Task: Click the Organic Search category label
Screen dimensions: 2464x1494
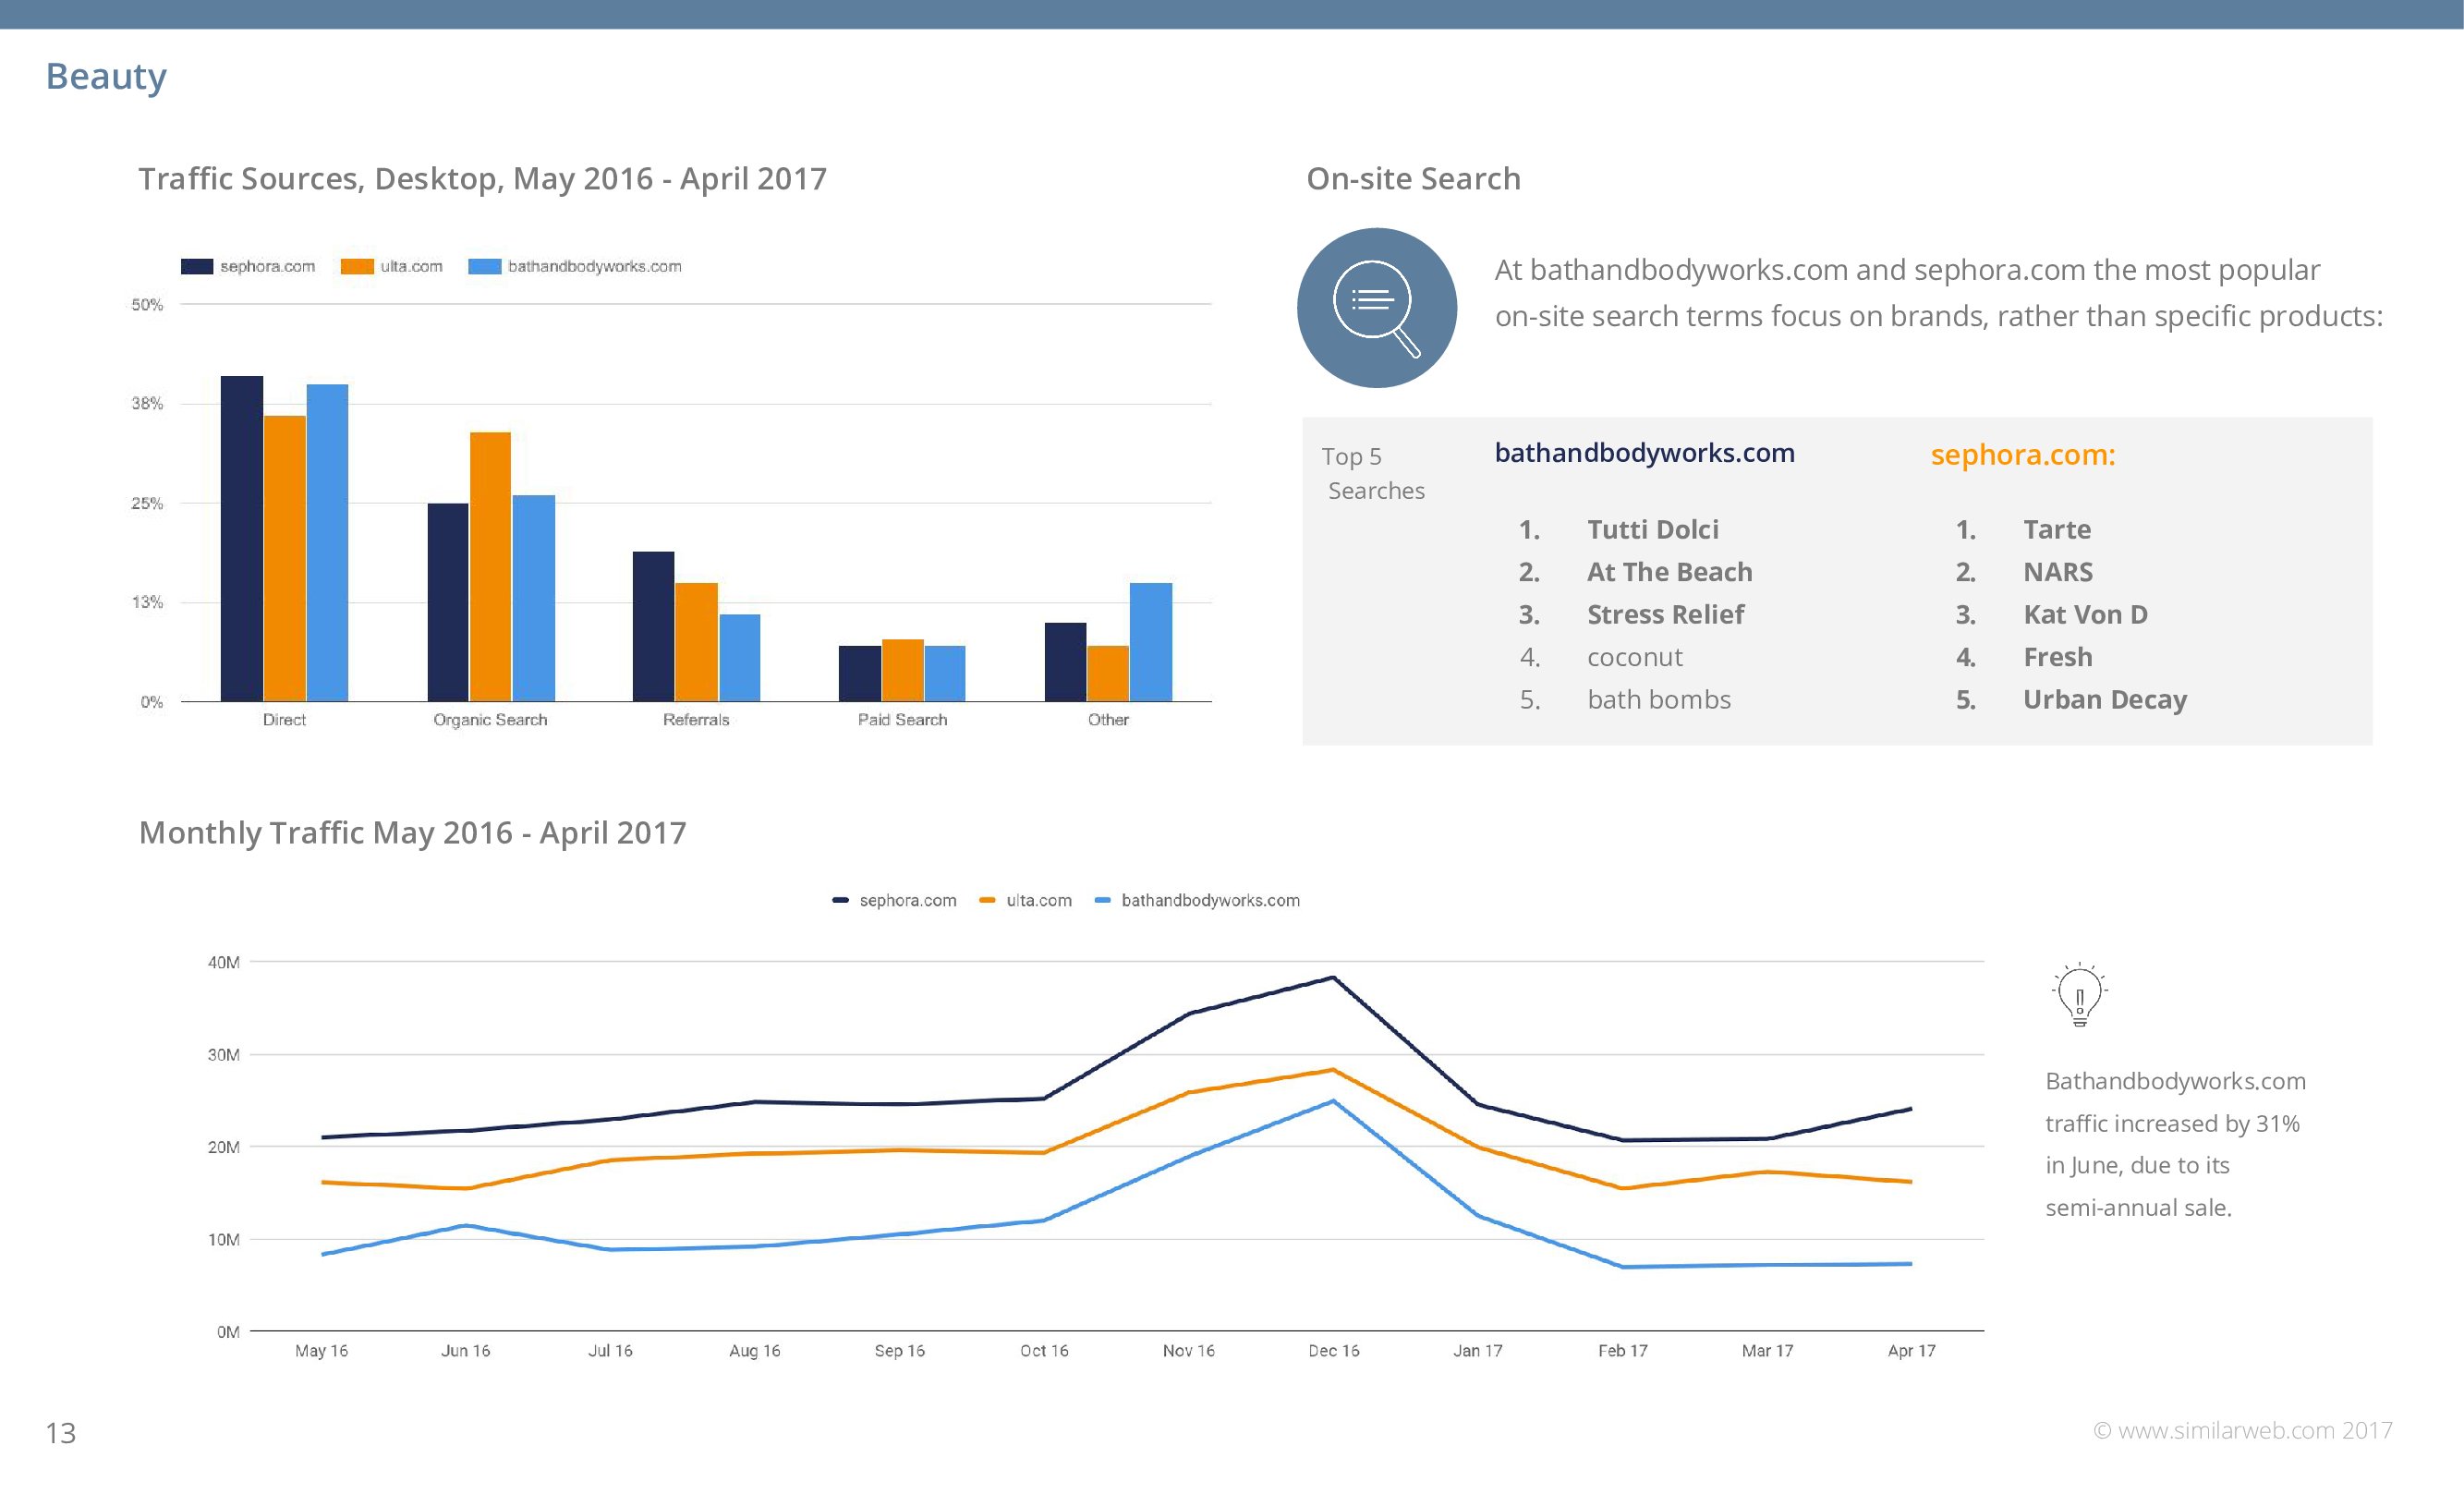Action: pyautogui.click(x=490, y=719)
